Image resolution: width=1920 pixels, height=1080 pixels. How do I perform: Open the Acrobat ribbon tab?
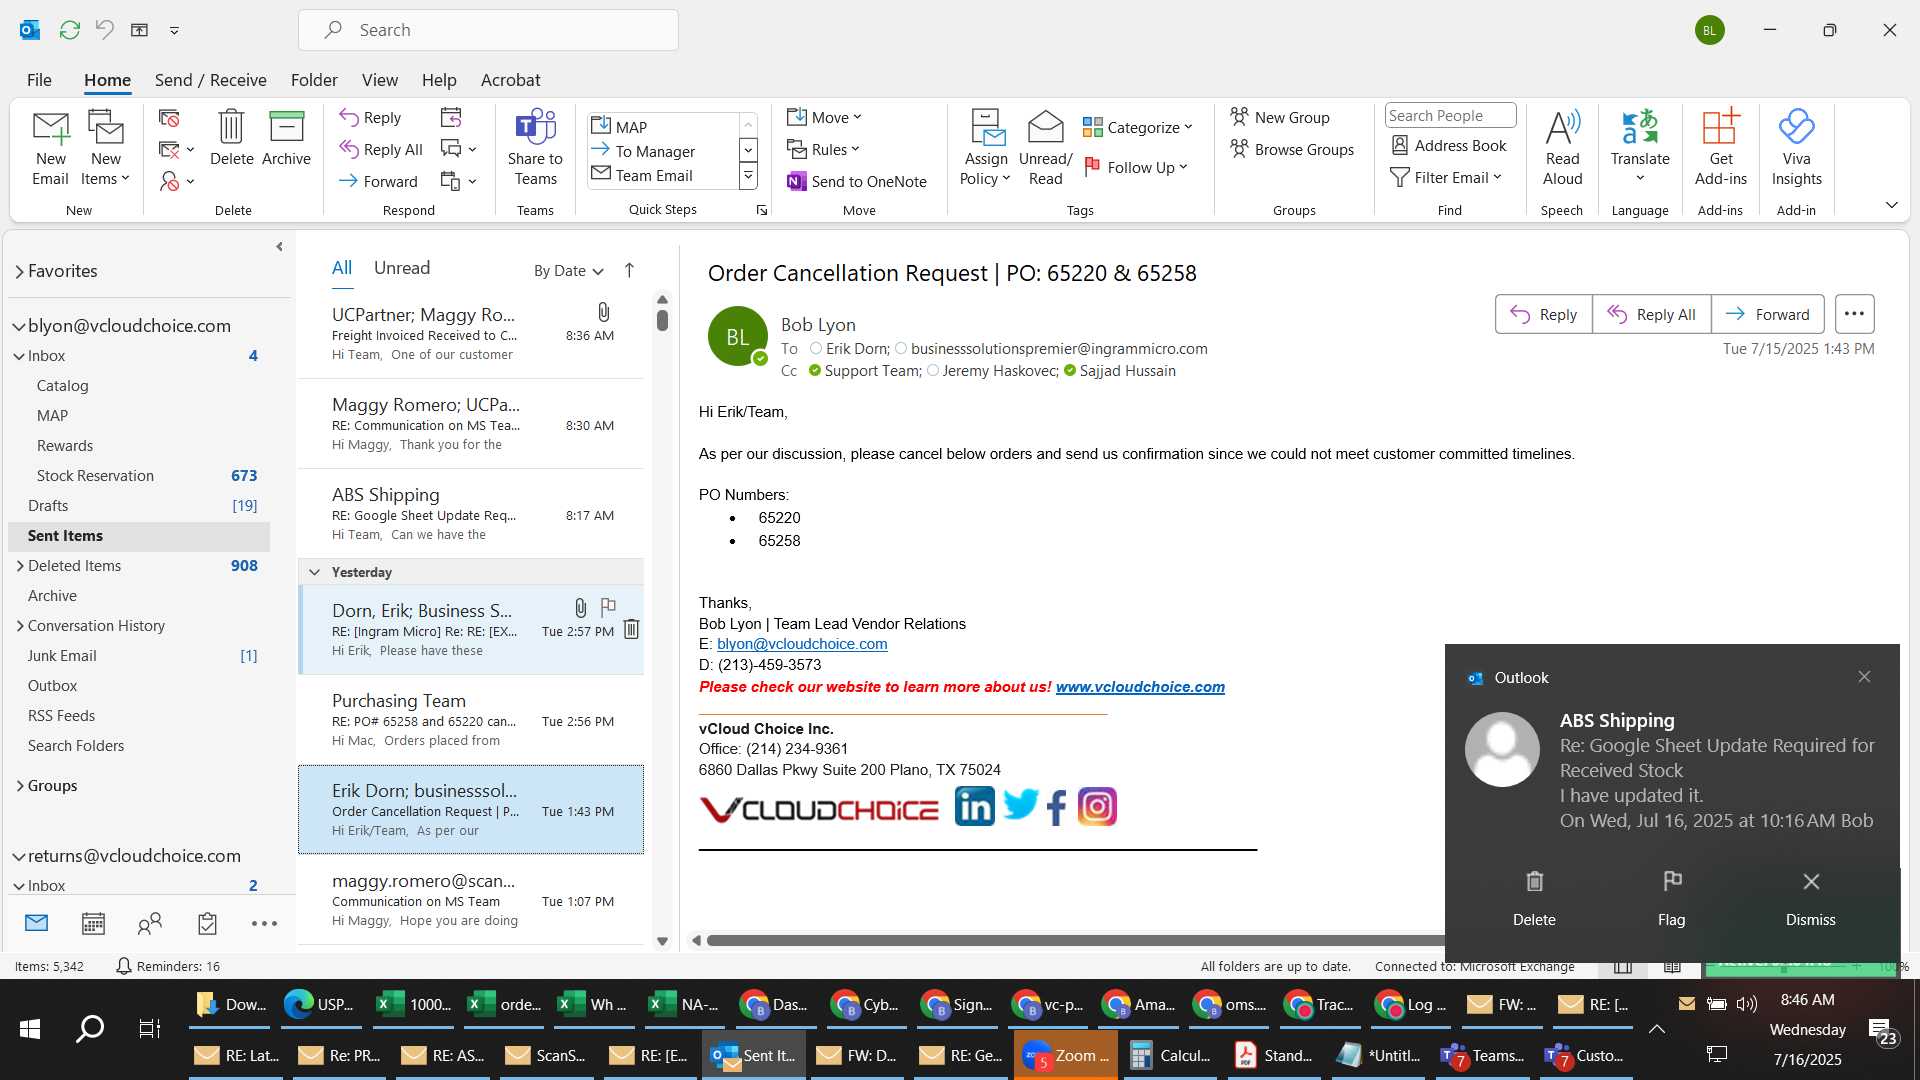coord(510,80)
